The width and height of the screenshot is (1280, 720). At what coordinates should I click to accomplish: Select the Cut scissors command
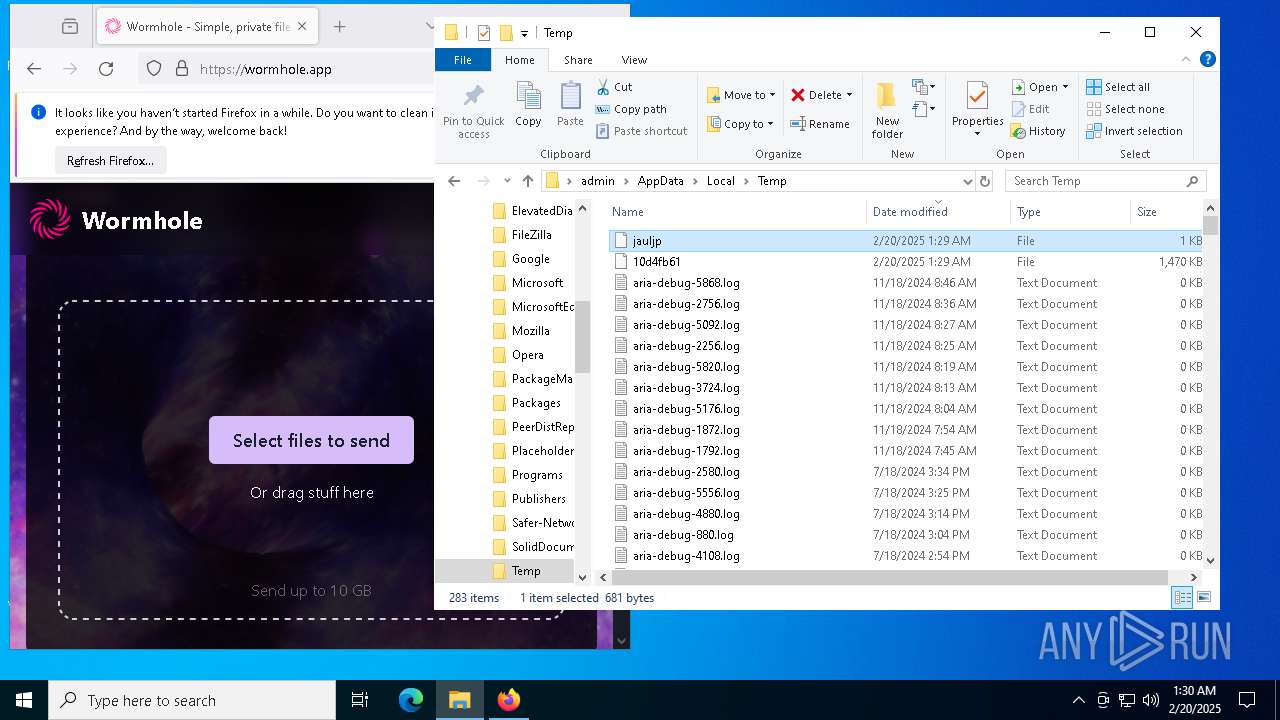[614, 87]
